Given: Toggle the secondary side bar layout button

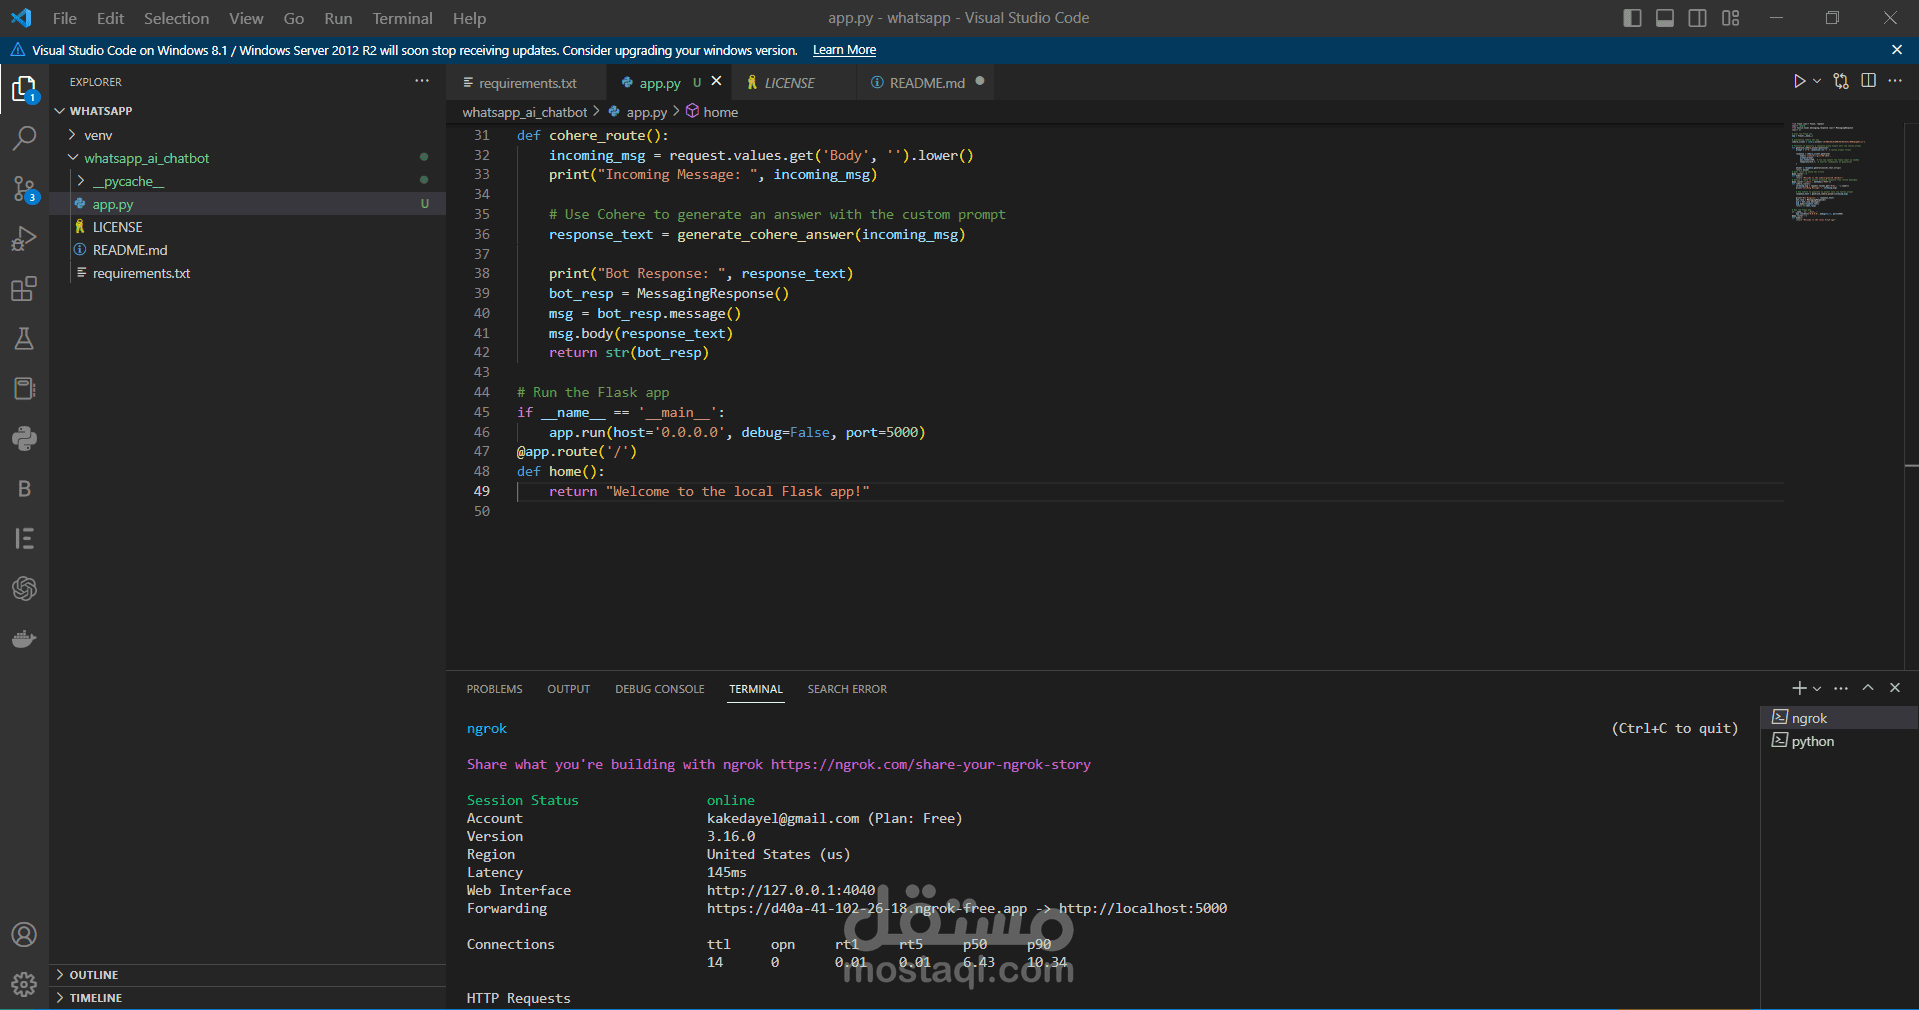Looking at the screenshot, I should 1698,18.
